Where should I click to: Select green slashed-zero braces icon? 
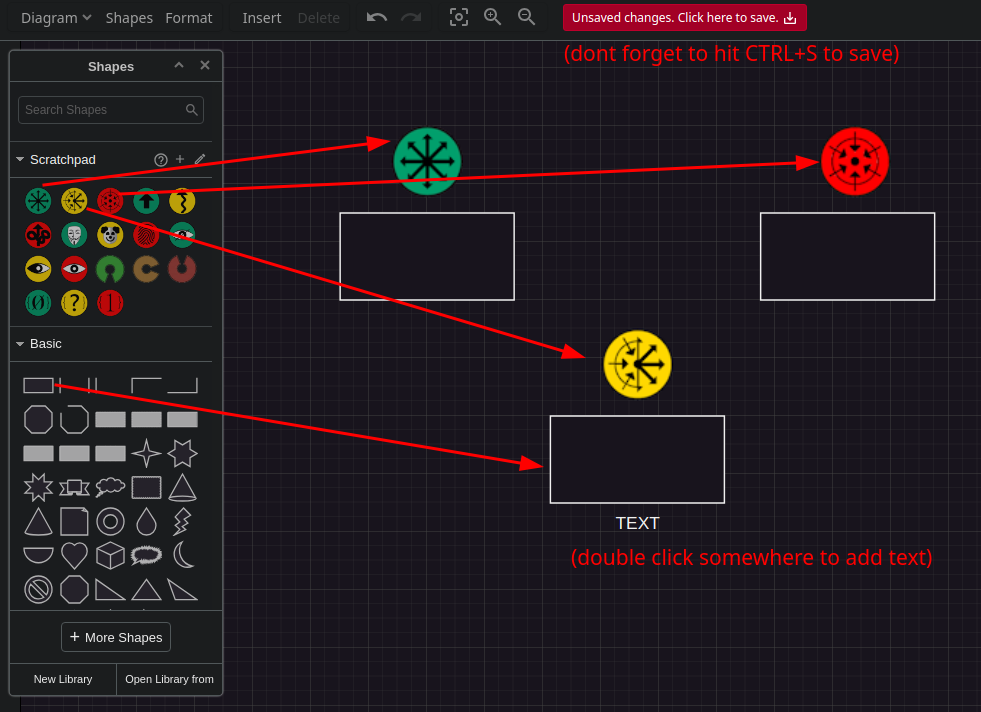tap(38, 303)
